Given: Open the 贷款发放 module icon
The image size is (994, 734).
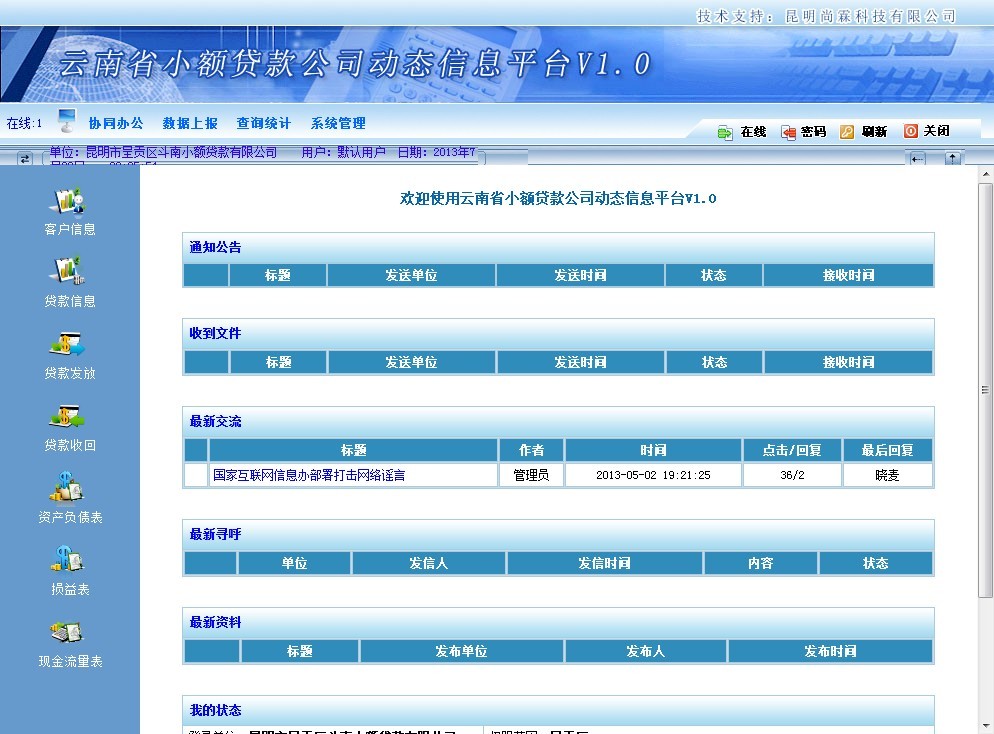Looking at the screenshot, I should (x=68, y=344).
